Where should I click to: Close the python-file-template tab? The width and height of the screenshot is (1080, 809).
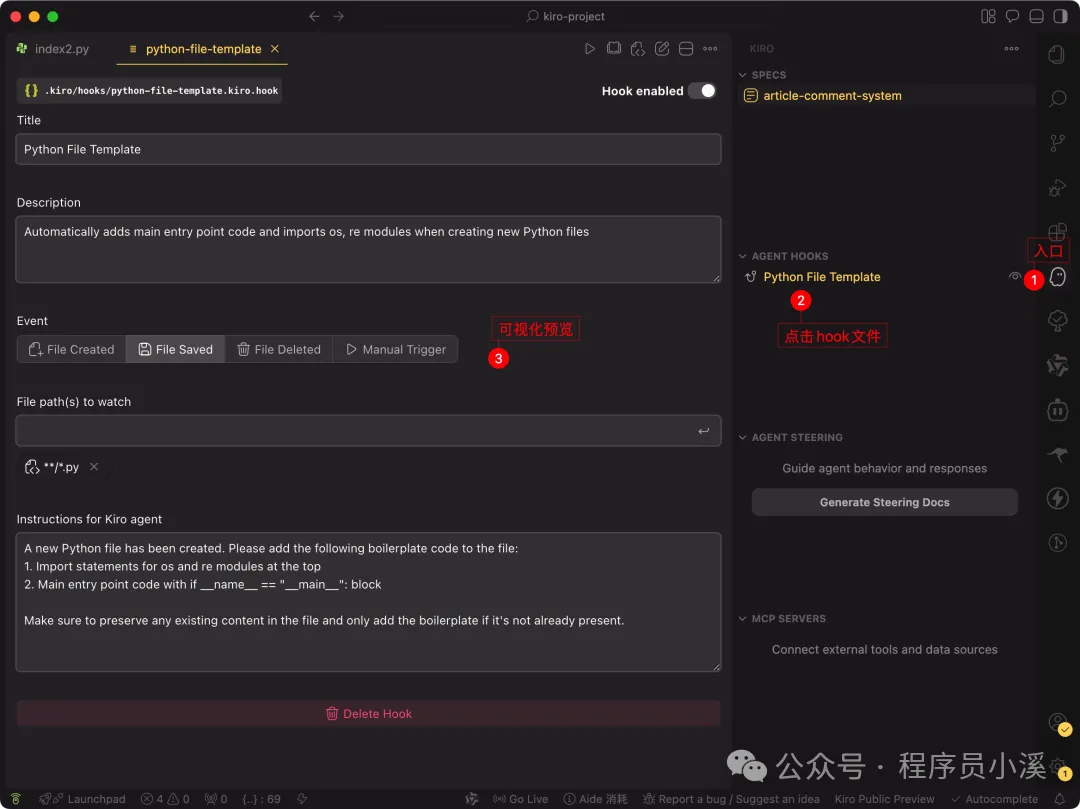pyautogui.click(x=275, y=49)
